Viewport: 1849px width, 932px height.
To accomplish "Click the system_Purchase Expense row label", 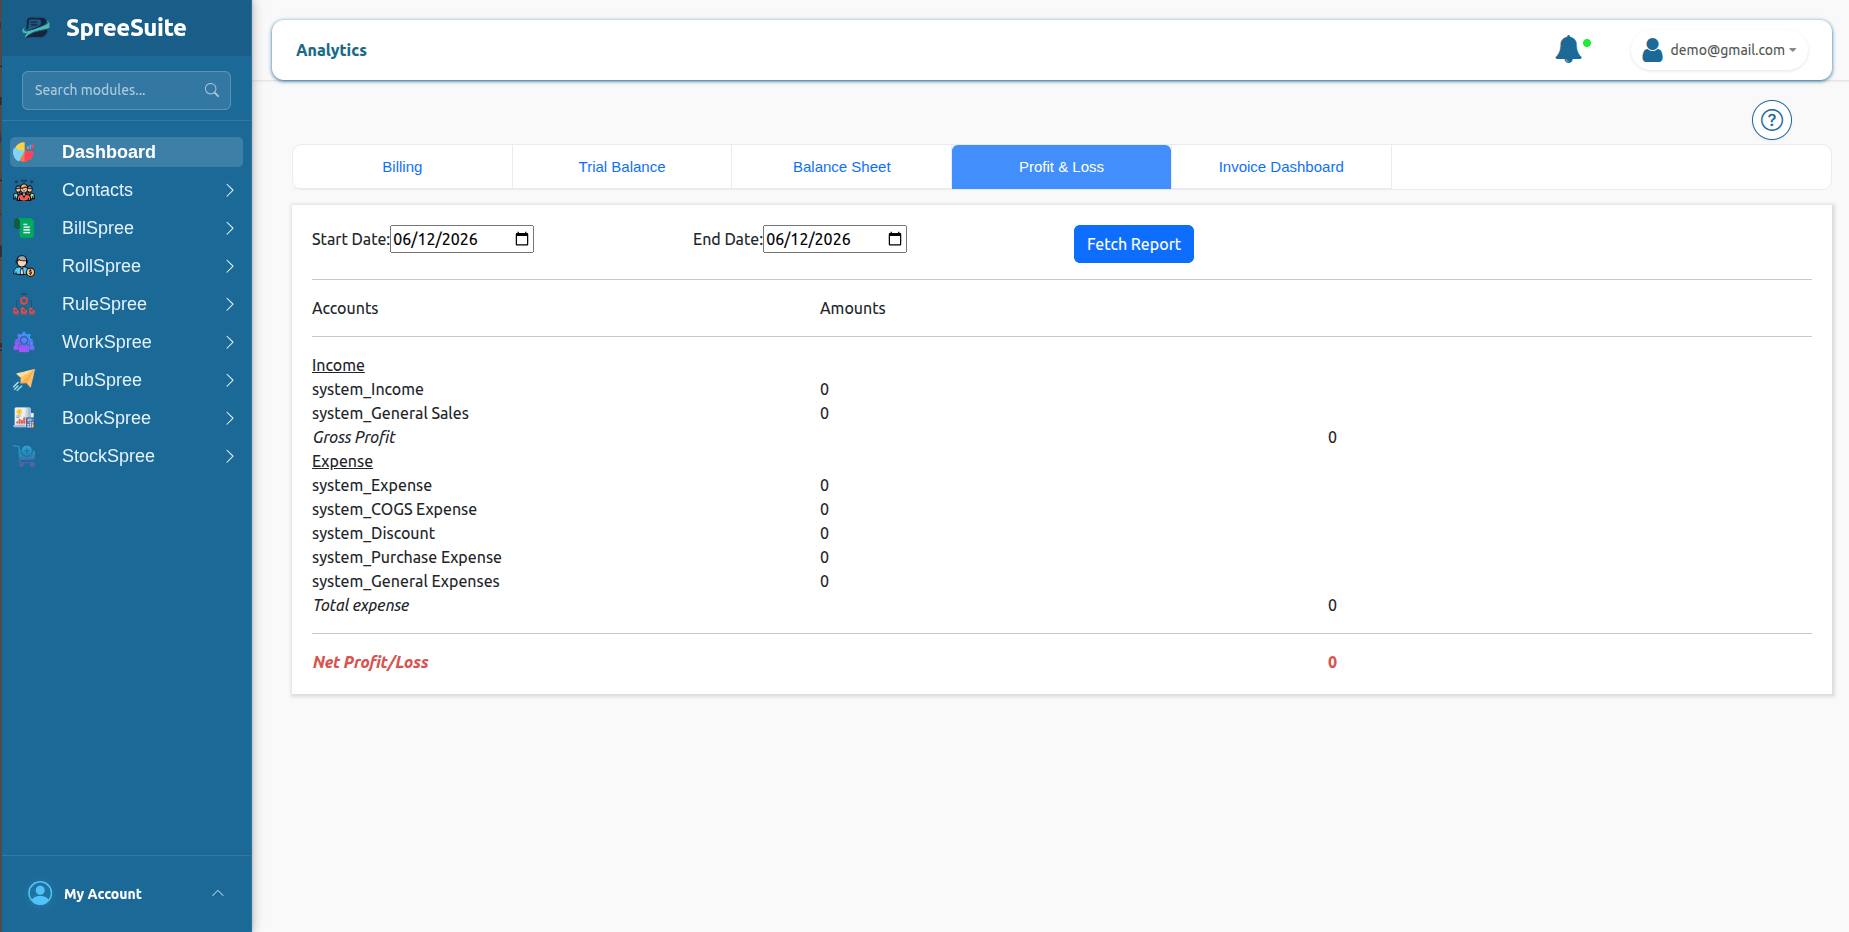I will coord(407,557).
